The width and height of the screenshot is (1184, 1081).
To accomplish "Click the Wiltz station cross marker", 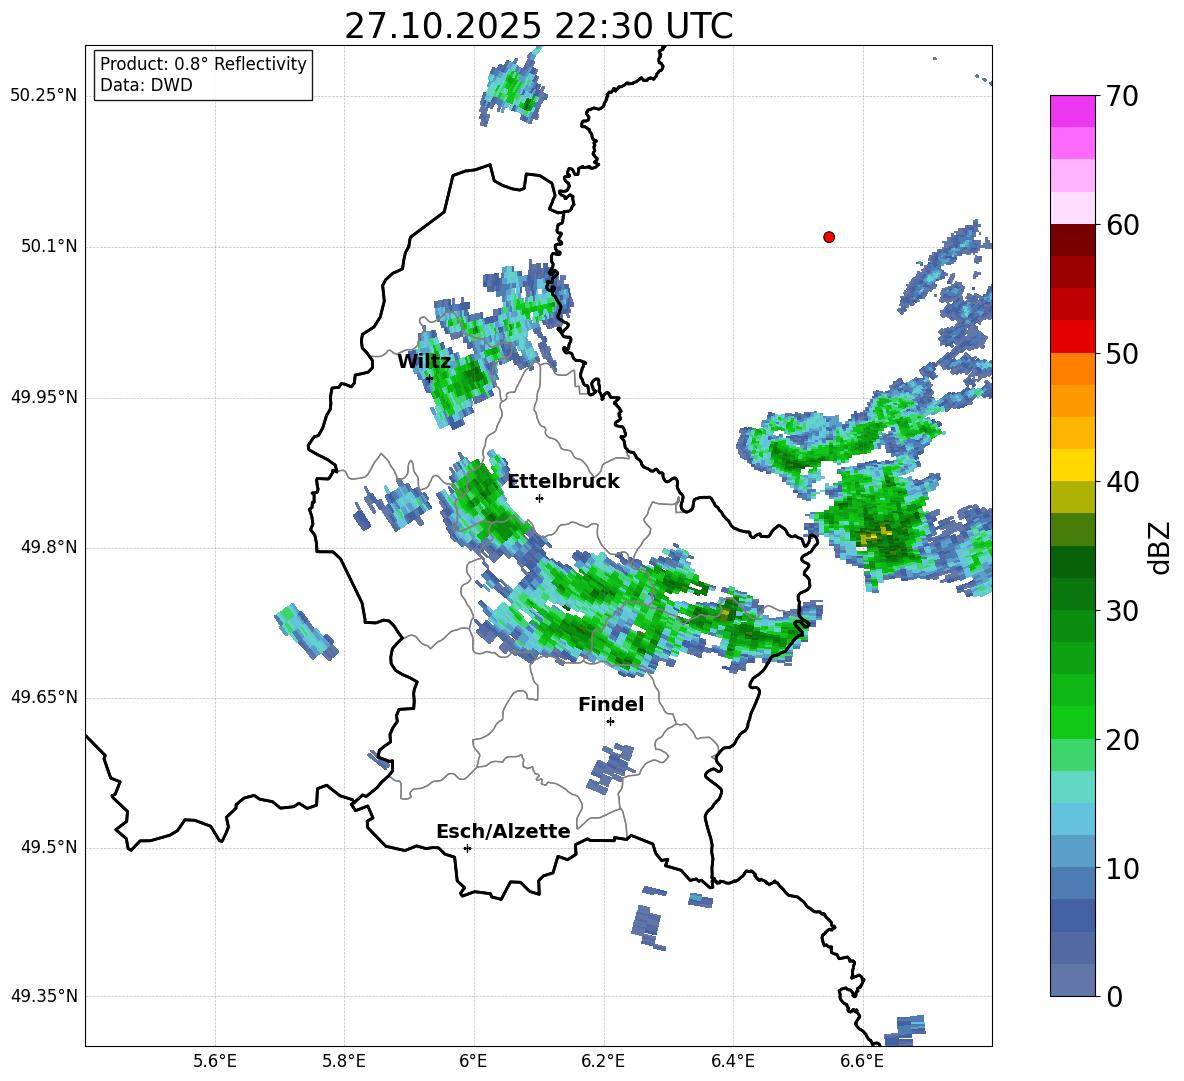I will pyautogui.click(x=429, y=379).
